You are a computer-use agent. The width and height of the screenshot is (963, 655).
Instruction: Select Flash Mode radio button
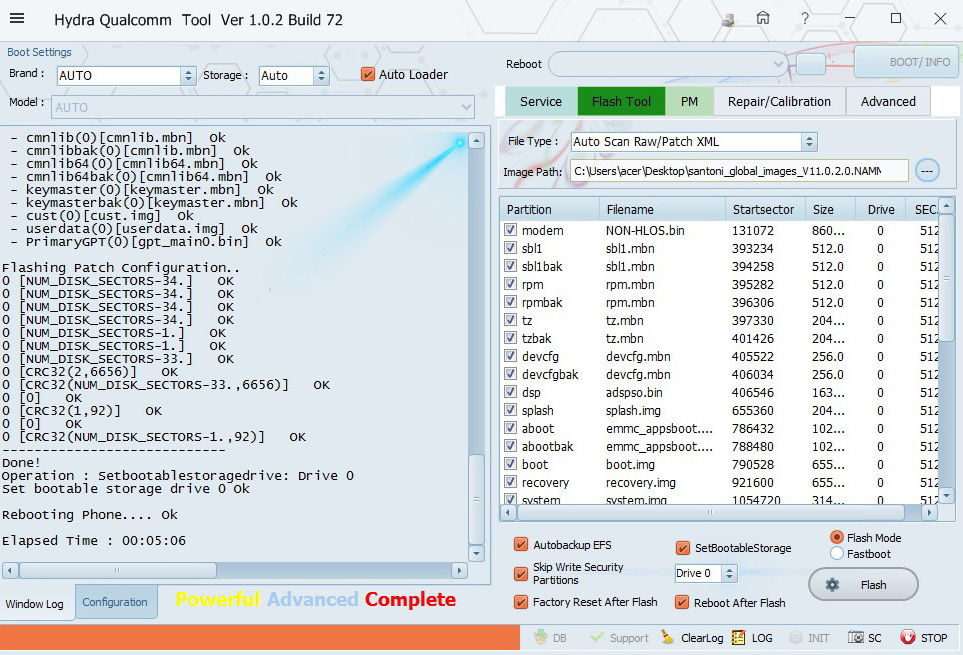pos(836,537)
